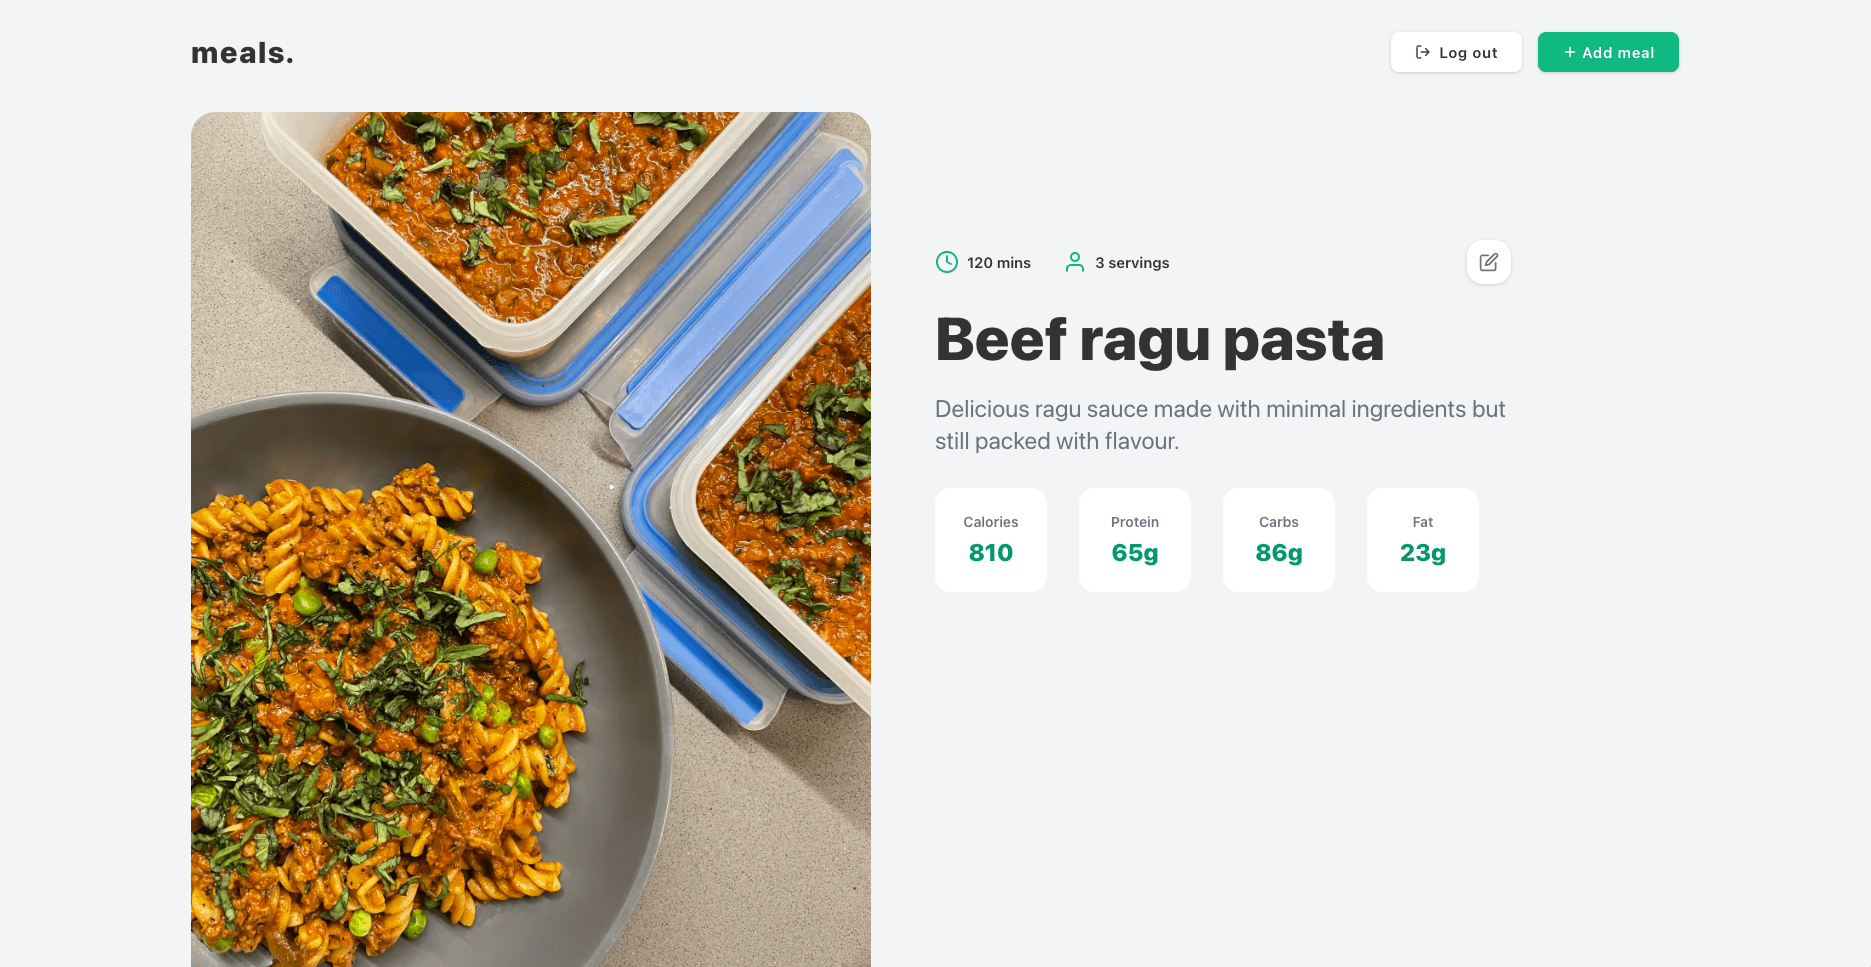Image resolution: width=1871 pixels, height=967 pixels.
Task: Click the Beef ragu pasta heading
Action: (x=1159, y=341)
